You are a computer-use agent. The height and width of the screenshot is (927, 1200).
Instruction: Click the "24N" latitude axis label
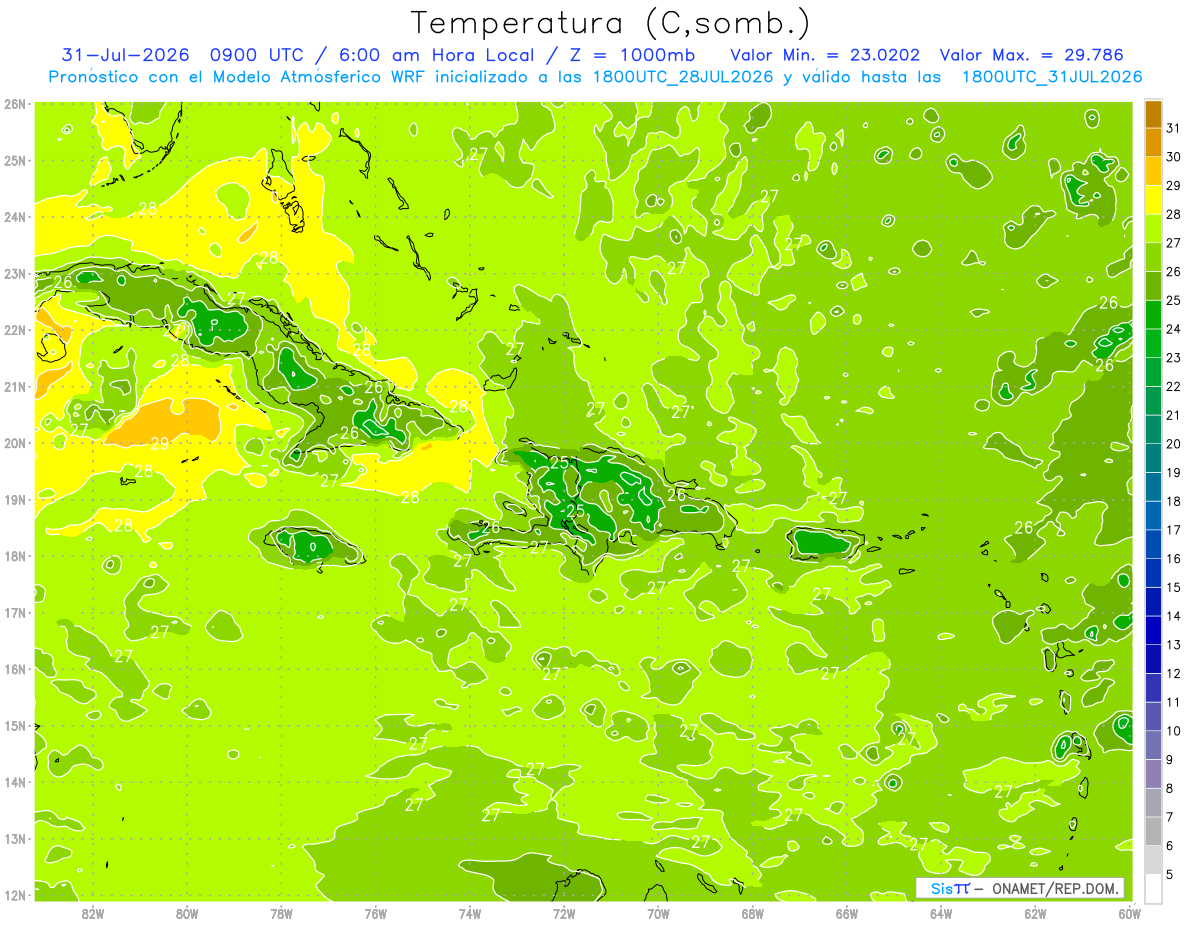(15, 217)
